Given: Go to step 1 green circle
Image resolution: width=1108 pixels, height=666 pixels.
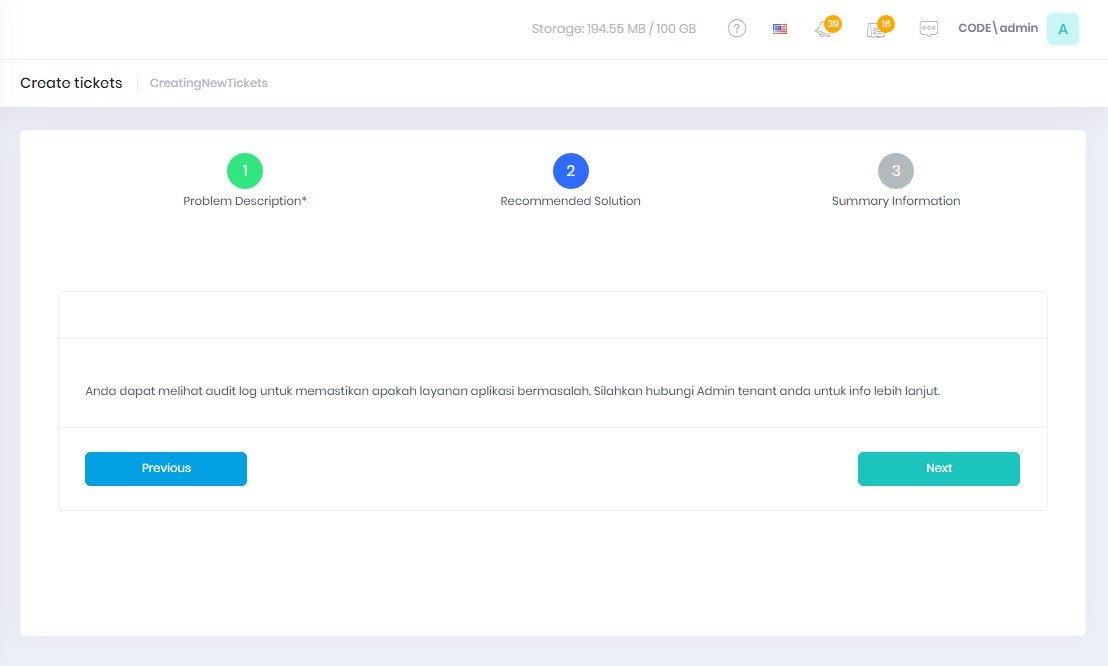Looking at the screenshot, I should click(x=245, y=171).
